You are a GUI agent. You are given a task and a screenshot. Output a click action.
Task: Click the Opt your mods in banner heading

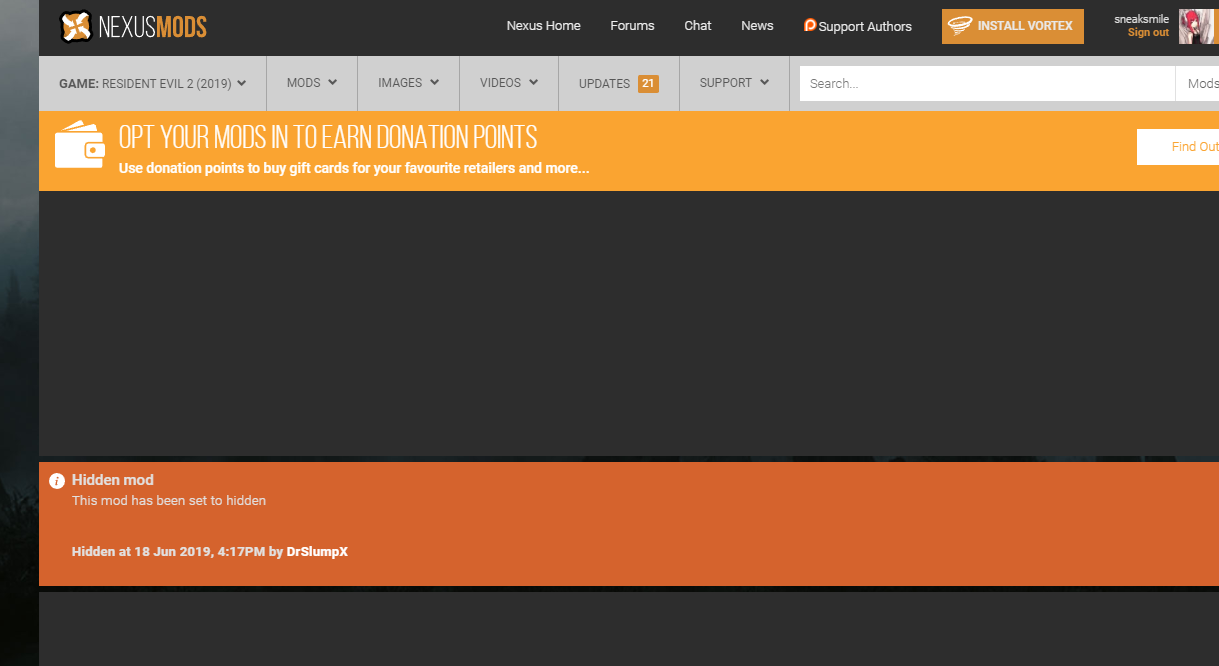click(x=328, y=138)
